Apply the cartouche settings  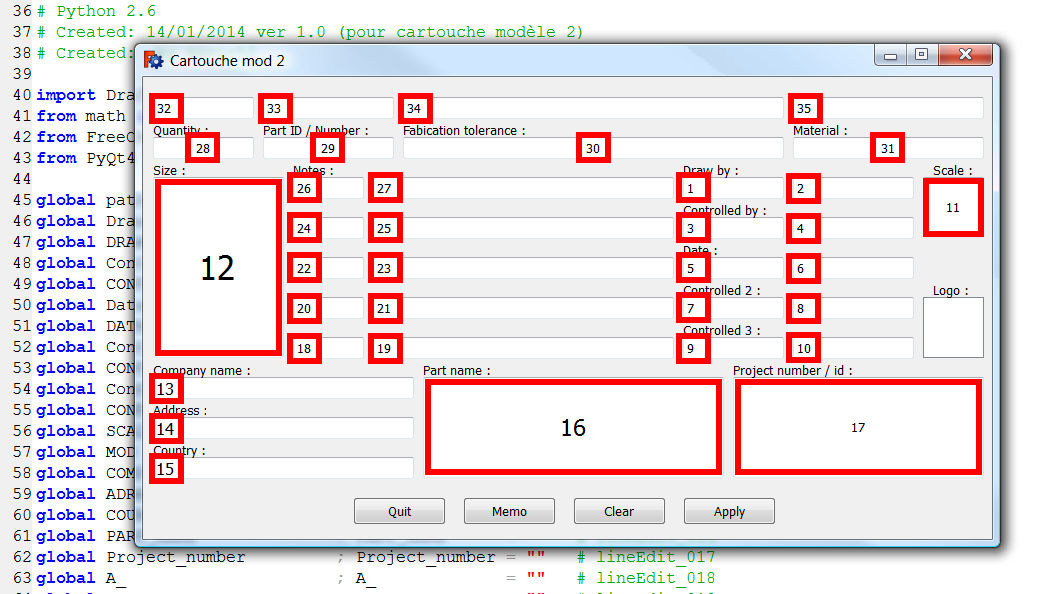pos(729,512)
